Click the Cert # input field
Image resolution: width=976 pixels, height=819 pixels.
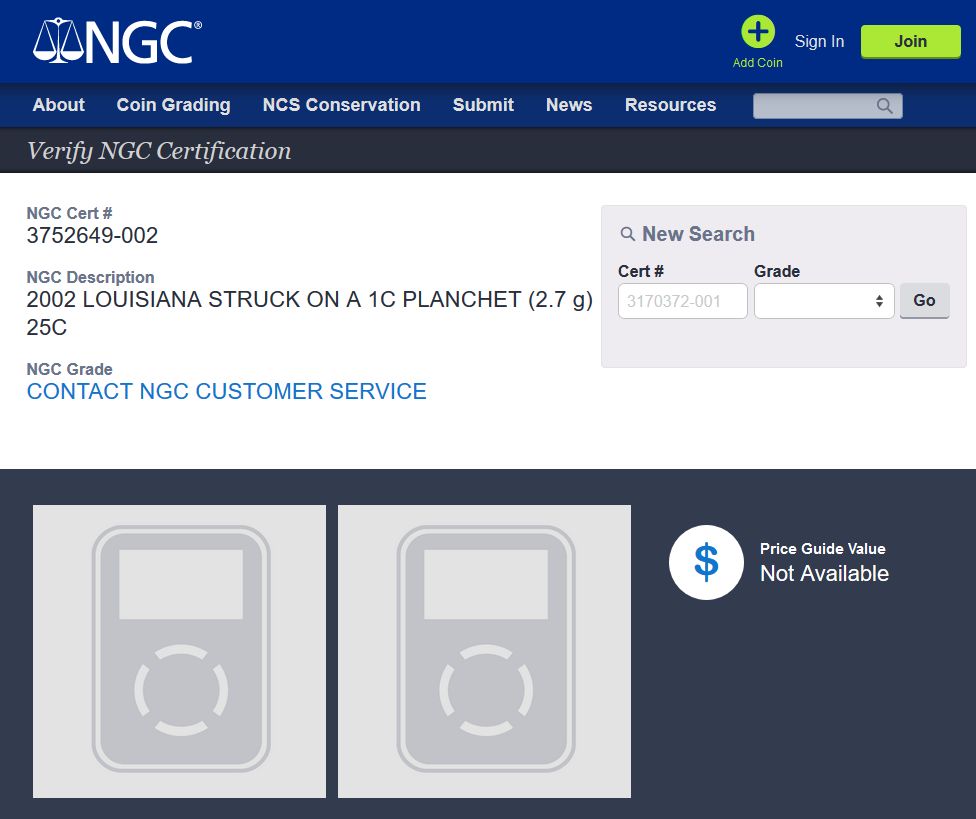click(x=683, y=301)
